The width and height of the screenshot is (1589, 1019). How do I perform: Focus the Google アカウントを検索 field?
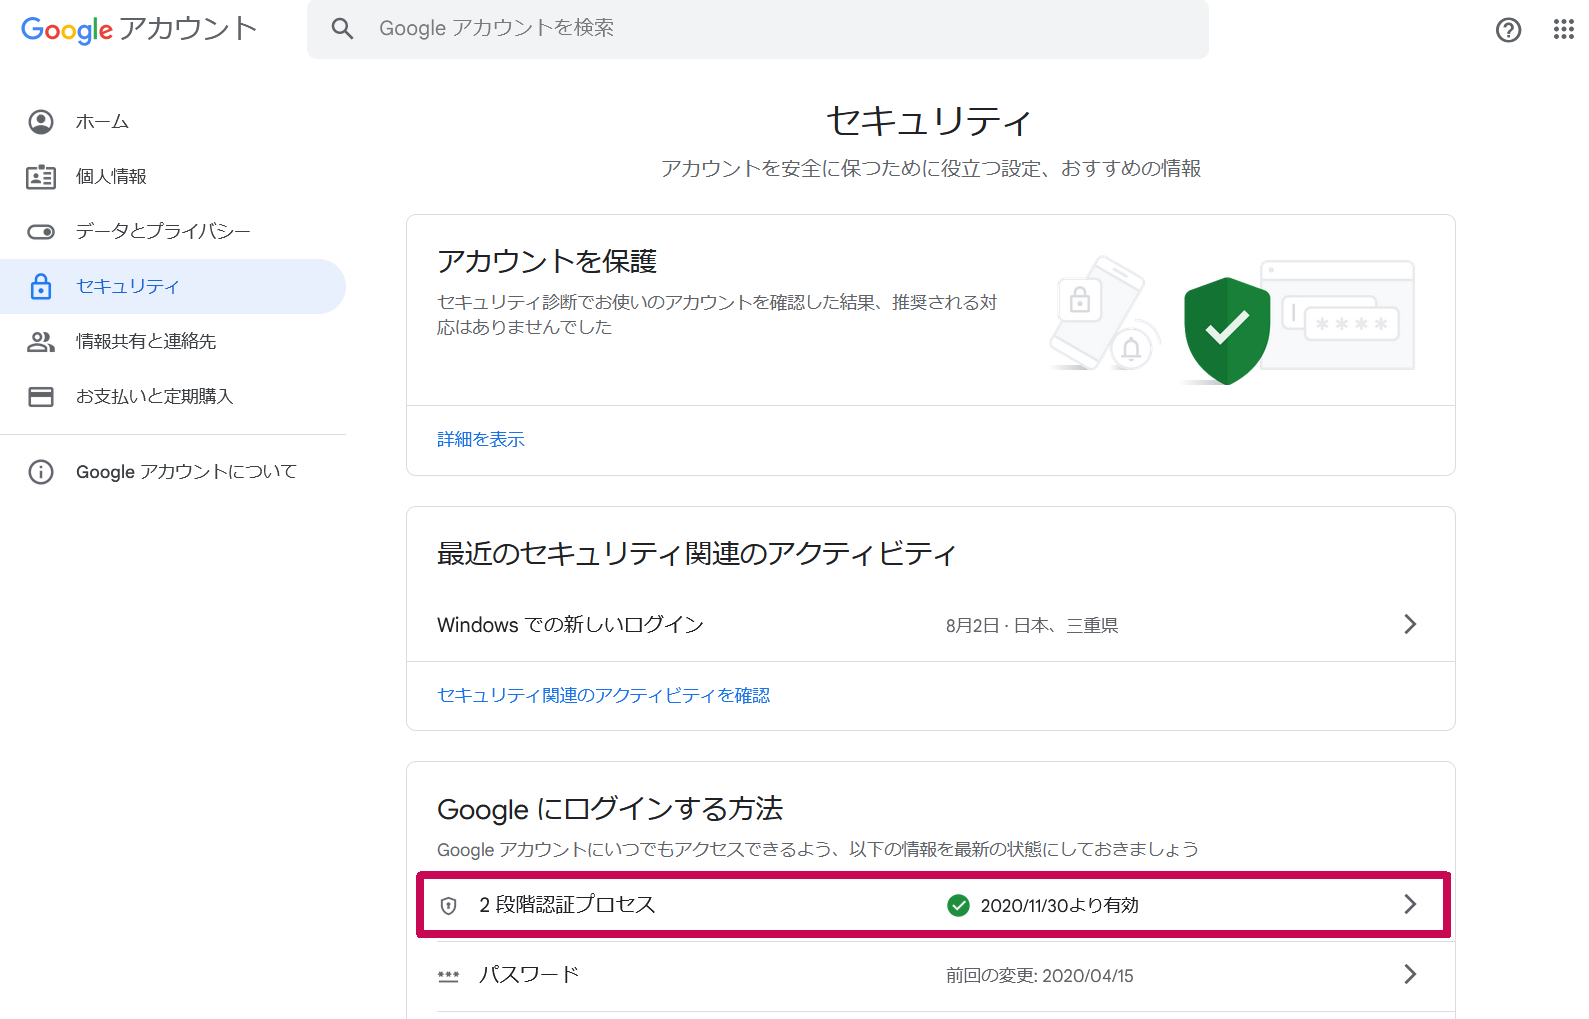[757, 29]
